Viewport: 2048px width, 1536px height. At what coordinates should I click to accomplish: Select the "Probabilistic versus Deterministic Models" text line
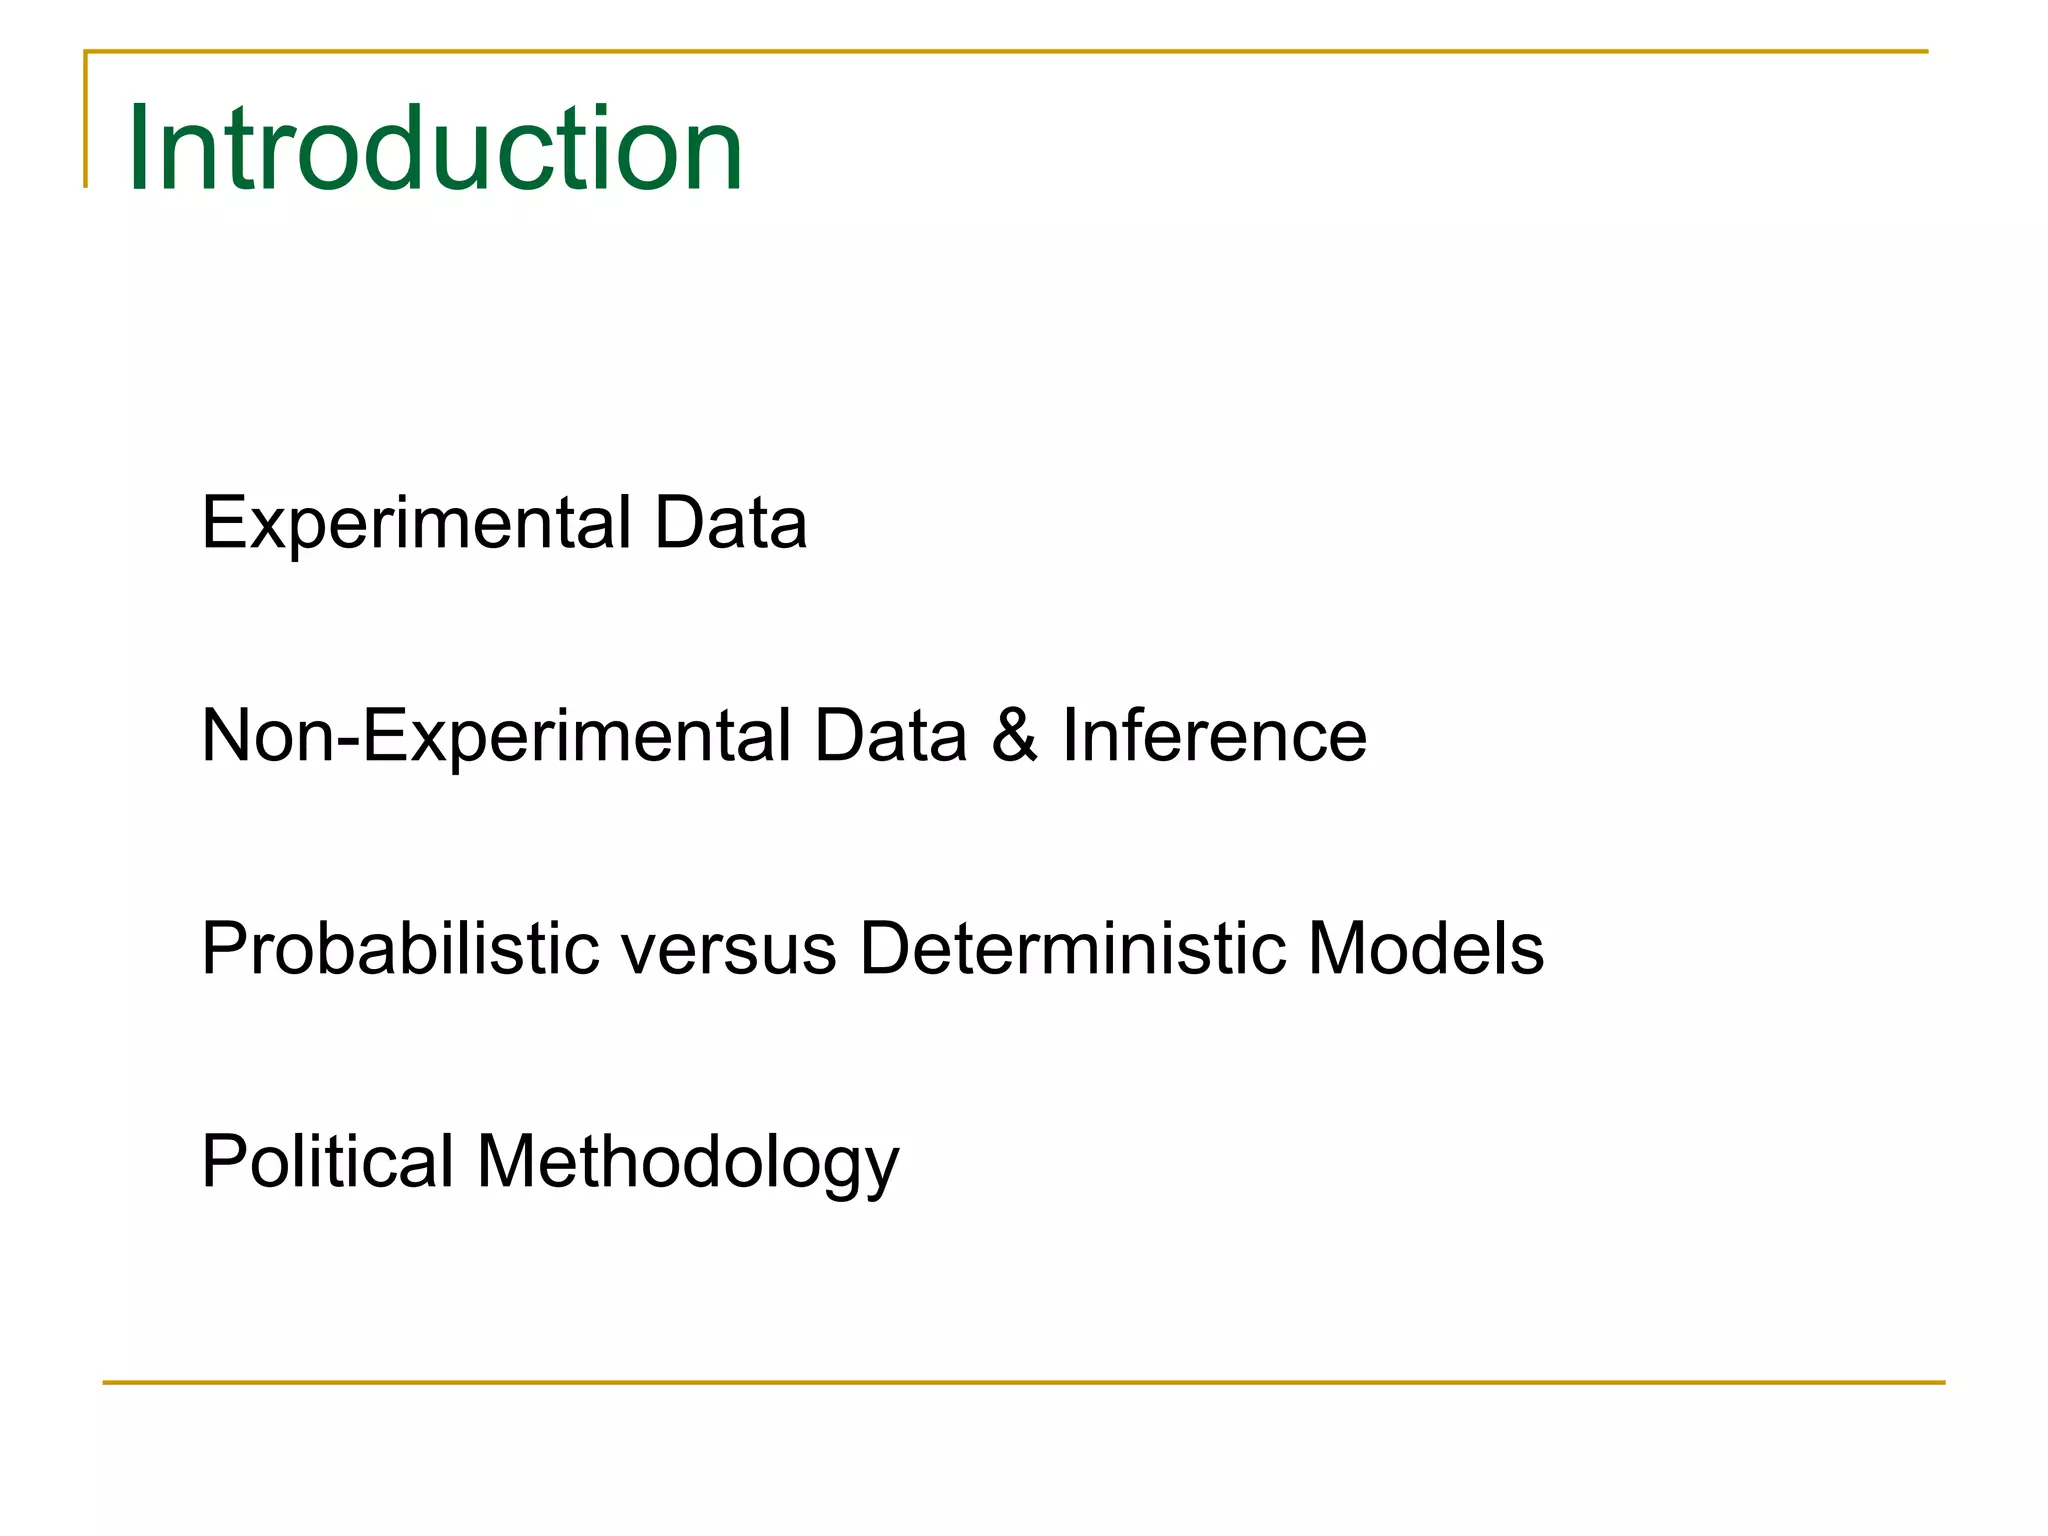(x=872, y=948)
